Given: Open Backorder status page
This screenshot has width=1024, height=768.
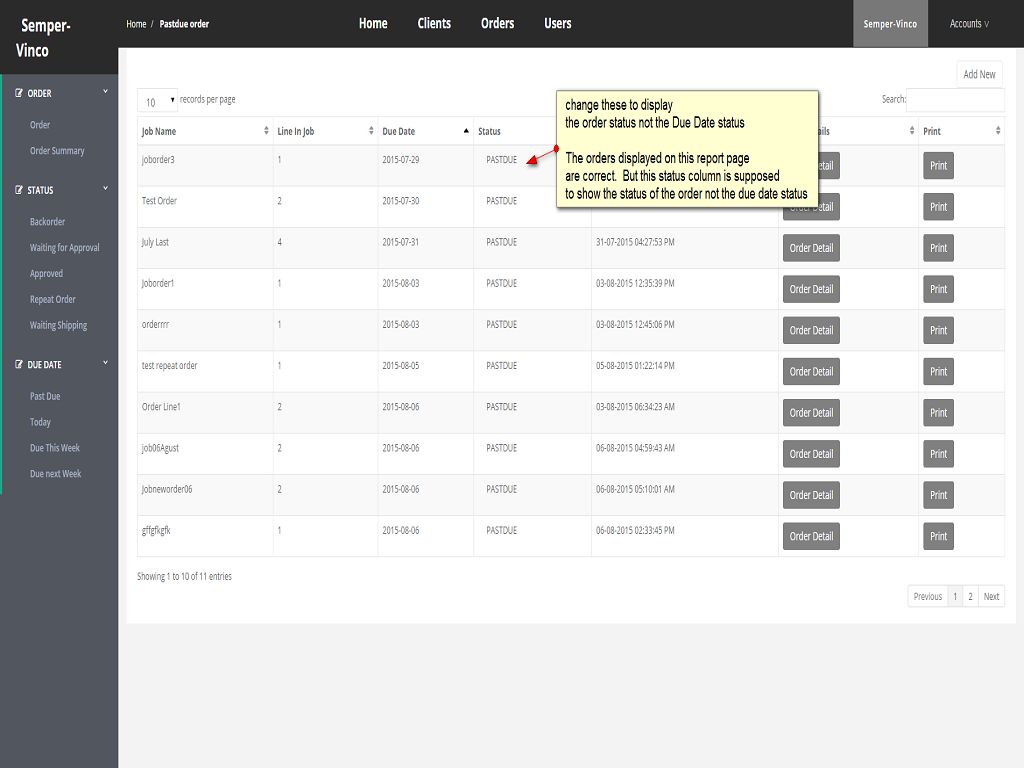Looking at the screenshot, I should point(47,222).
